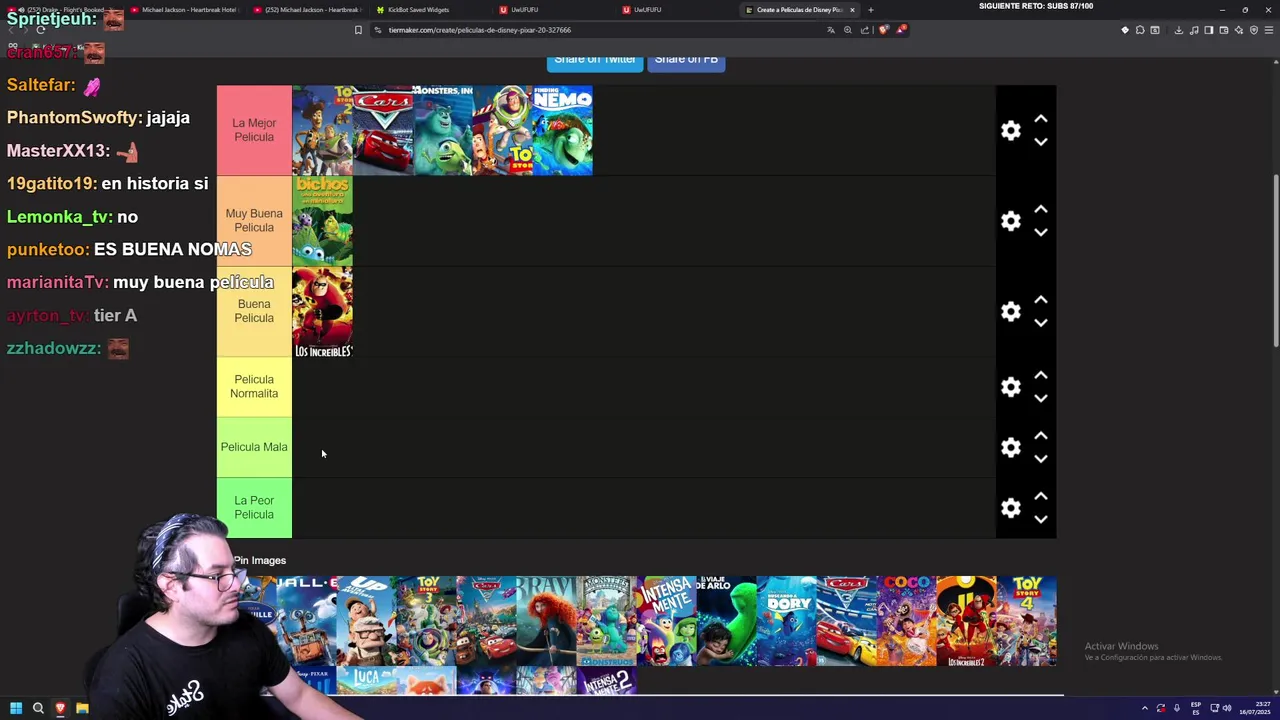The width and height of the screenshot is (1280, 720).
Task: Click the tiermaker.com address bar
Action: (600, 30)
